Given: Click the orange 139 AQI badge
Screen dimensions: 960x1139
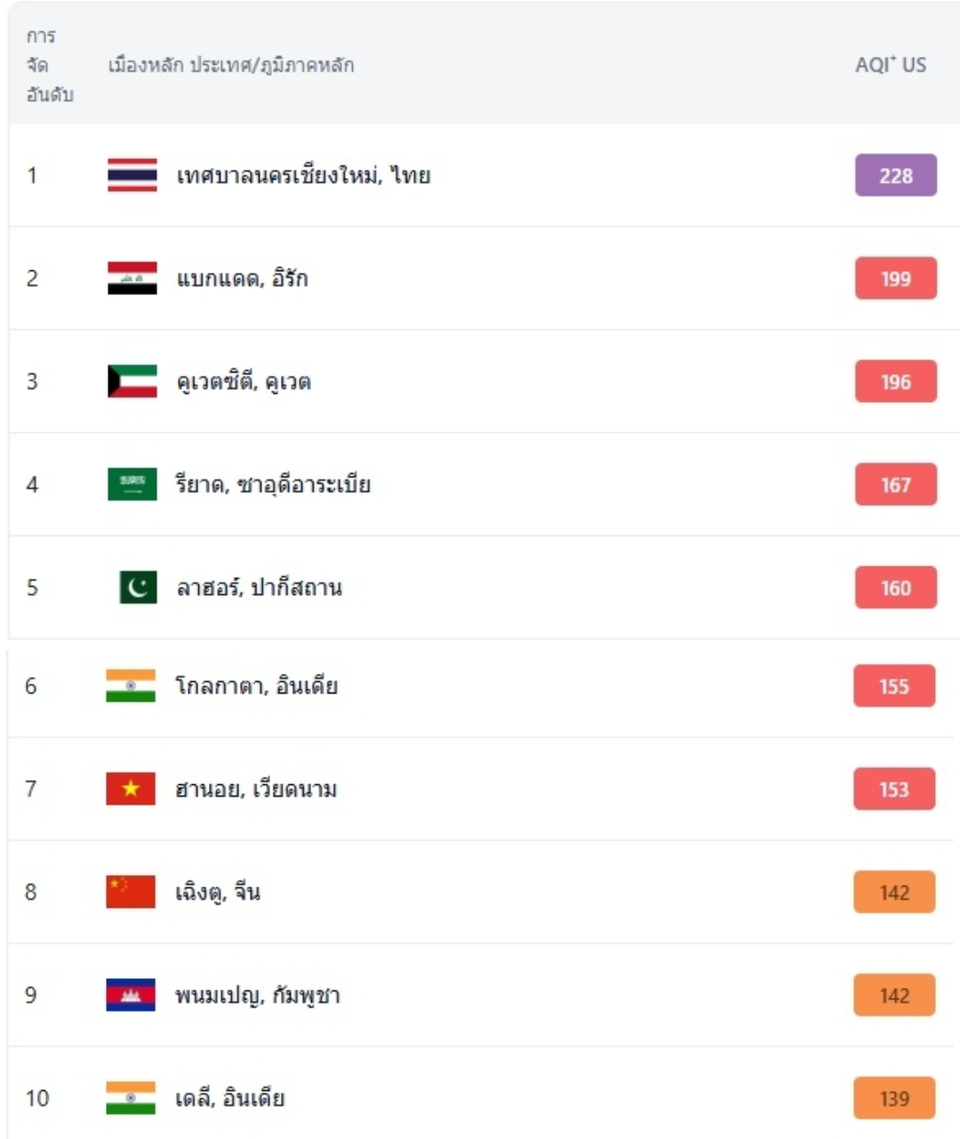Looking at the screenshot, I should pyautogui.click(x=894, y=1098).
